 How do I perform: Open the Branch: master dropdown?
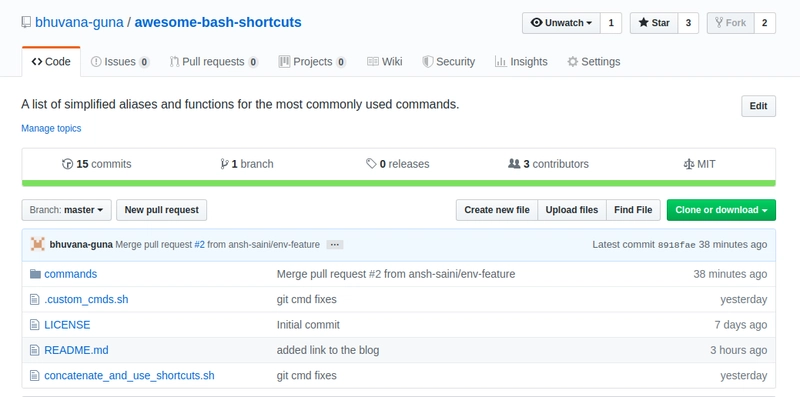[66, 210]
